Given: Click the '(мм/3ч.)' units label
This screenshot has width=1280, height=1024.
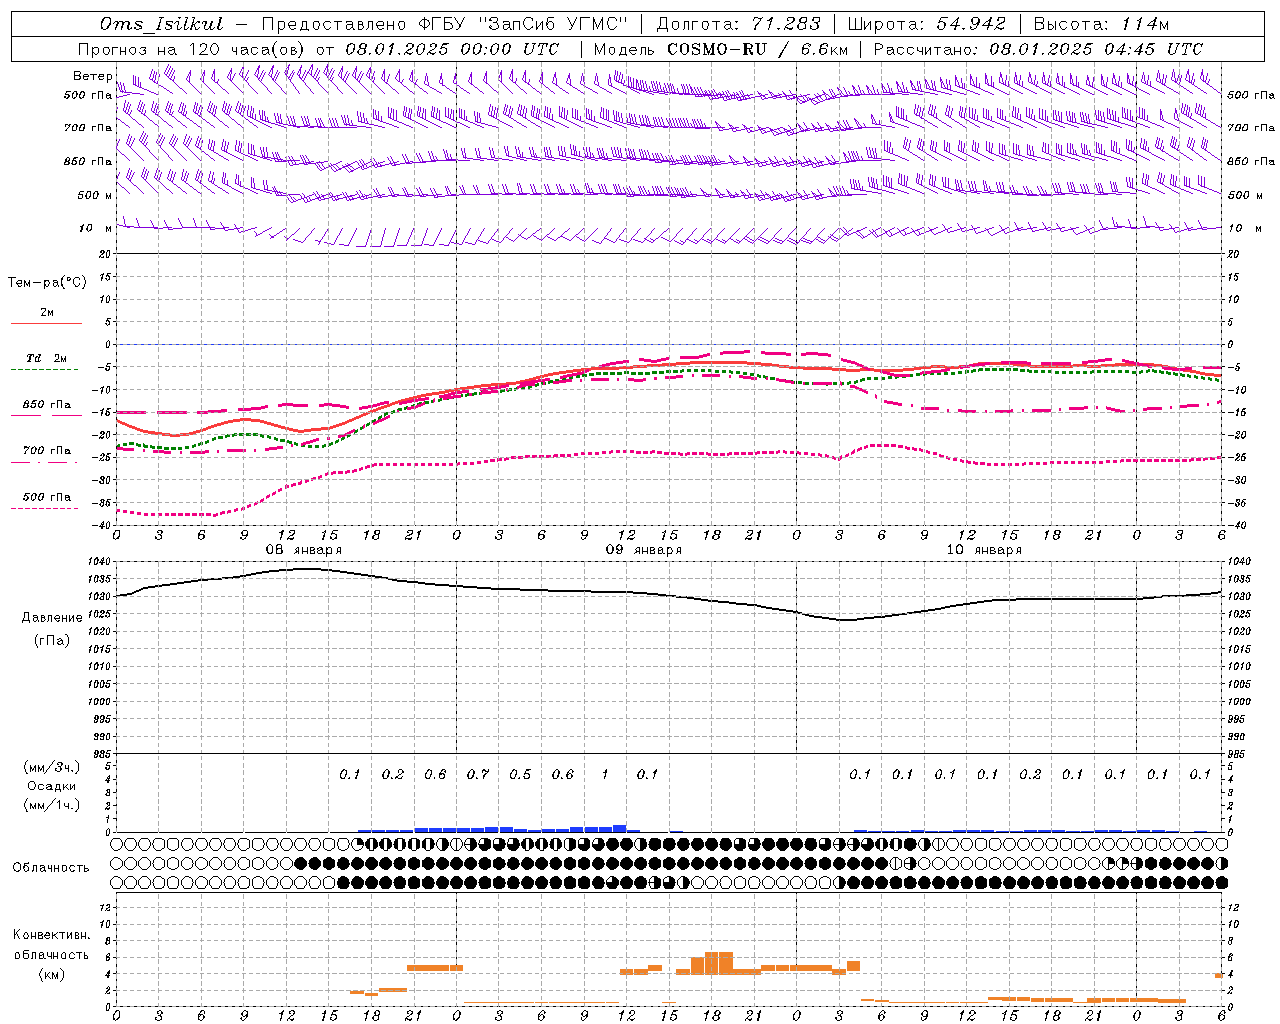Looking at the screenshot, I should pos(51,767).
